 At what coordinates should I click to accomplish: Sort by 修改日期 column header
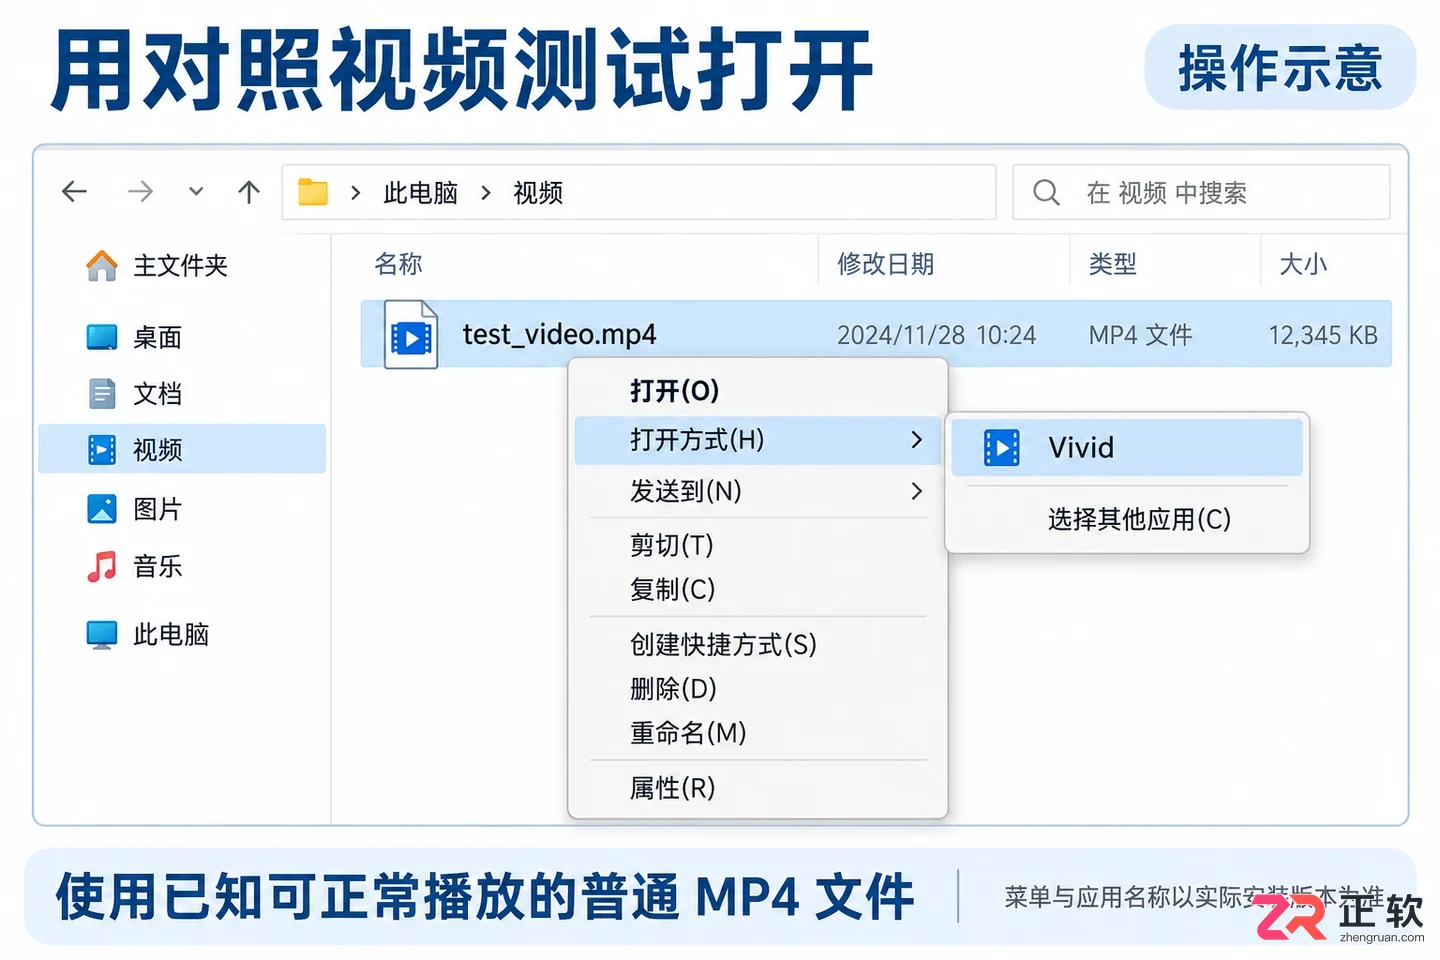click(885, 264)
